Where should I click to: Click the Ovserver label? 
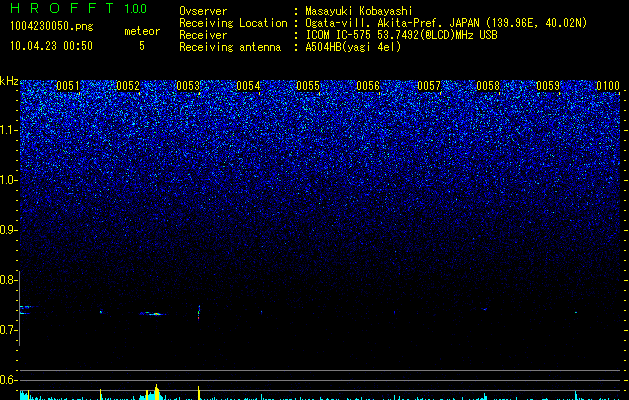[x=203, y=11]
